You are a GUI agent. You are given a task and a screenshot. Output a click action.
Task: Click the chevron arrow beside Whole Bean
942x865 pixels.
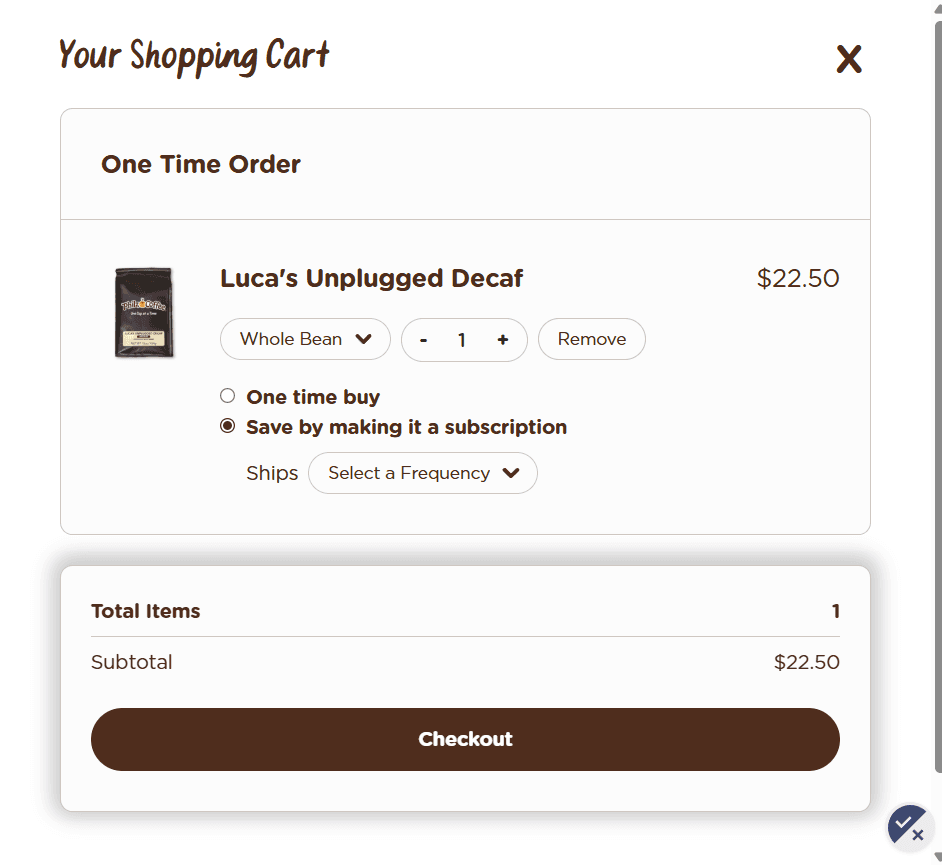point(364,339)
